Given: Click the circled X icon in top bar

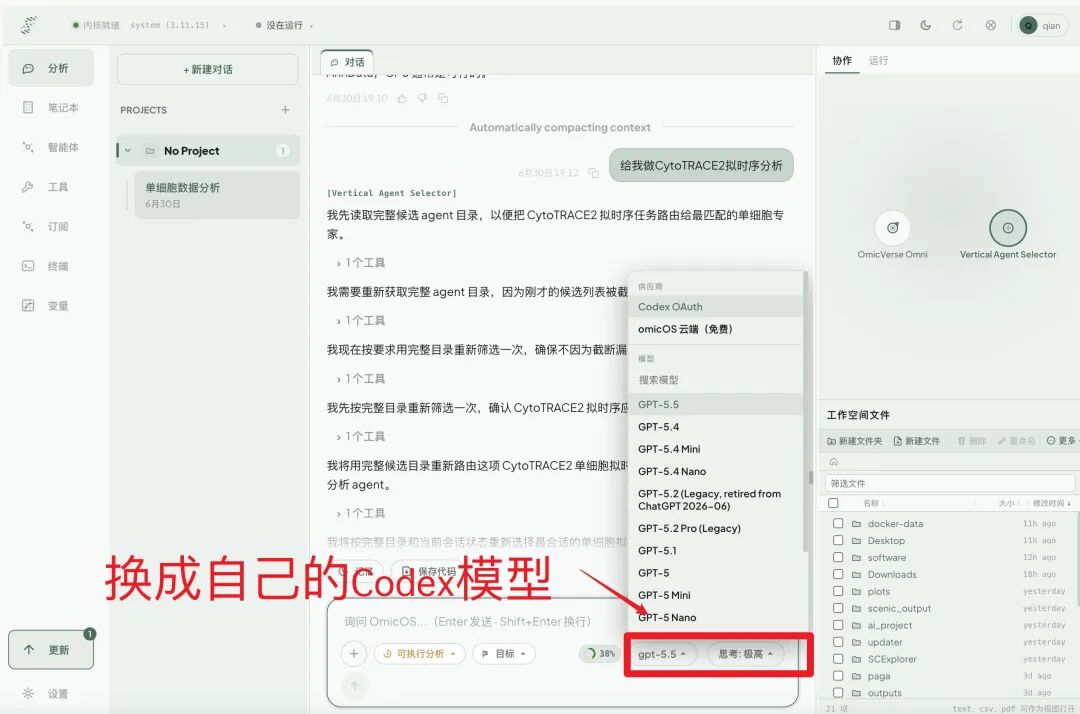Looking at the screenshot, I should [x=990, y=25].
